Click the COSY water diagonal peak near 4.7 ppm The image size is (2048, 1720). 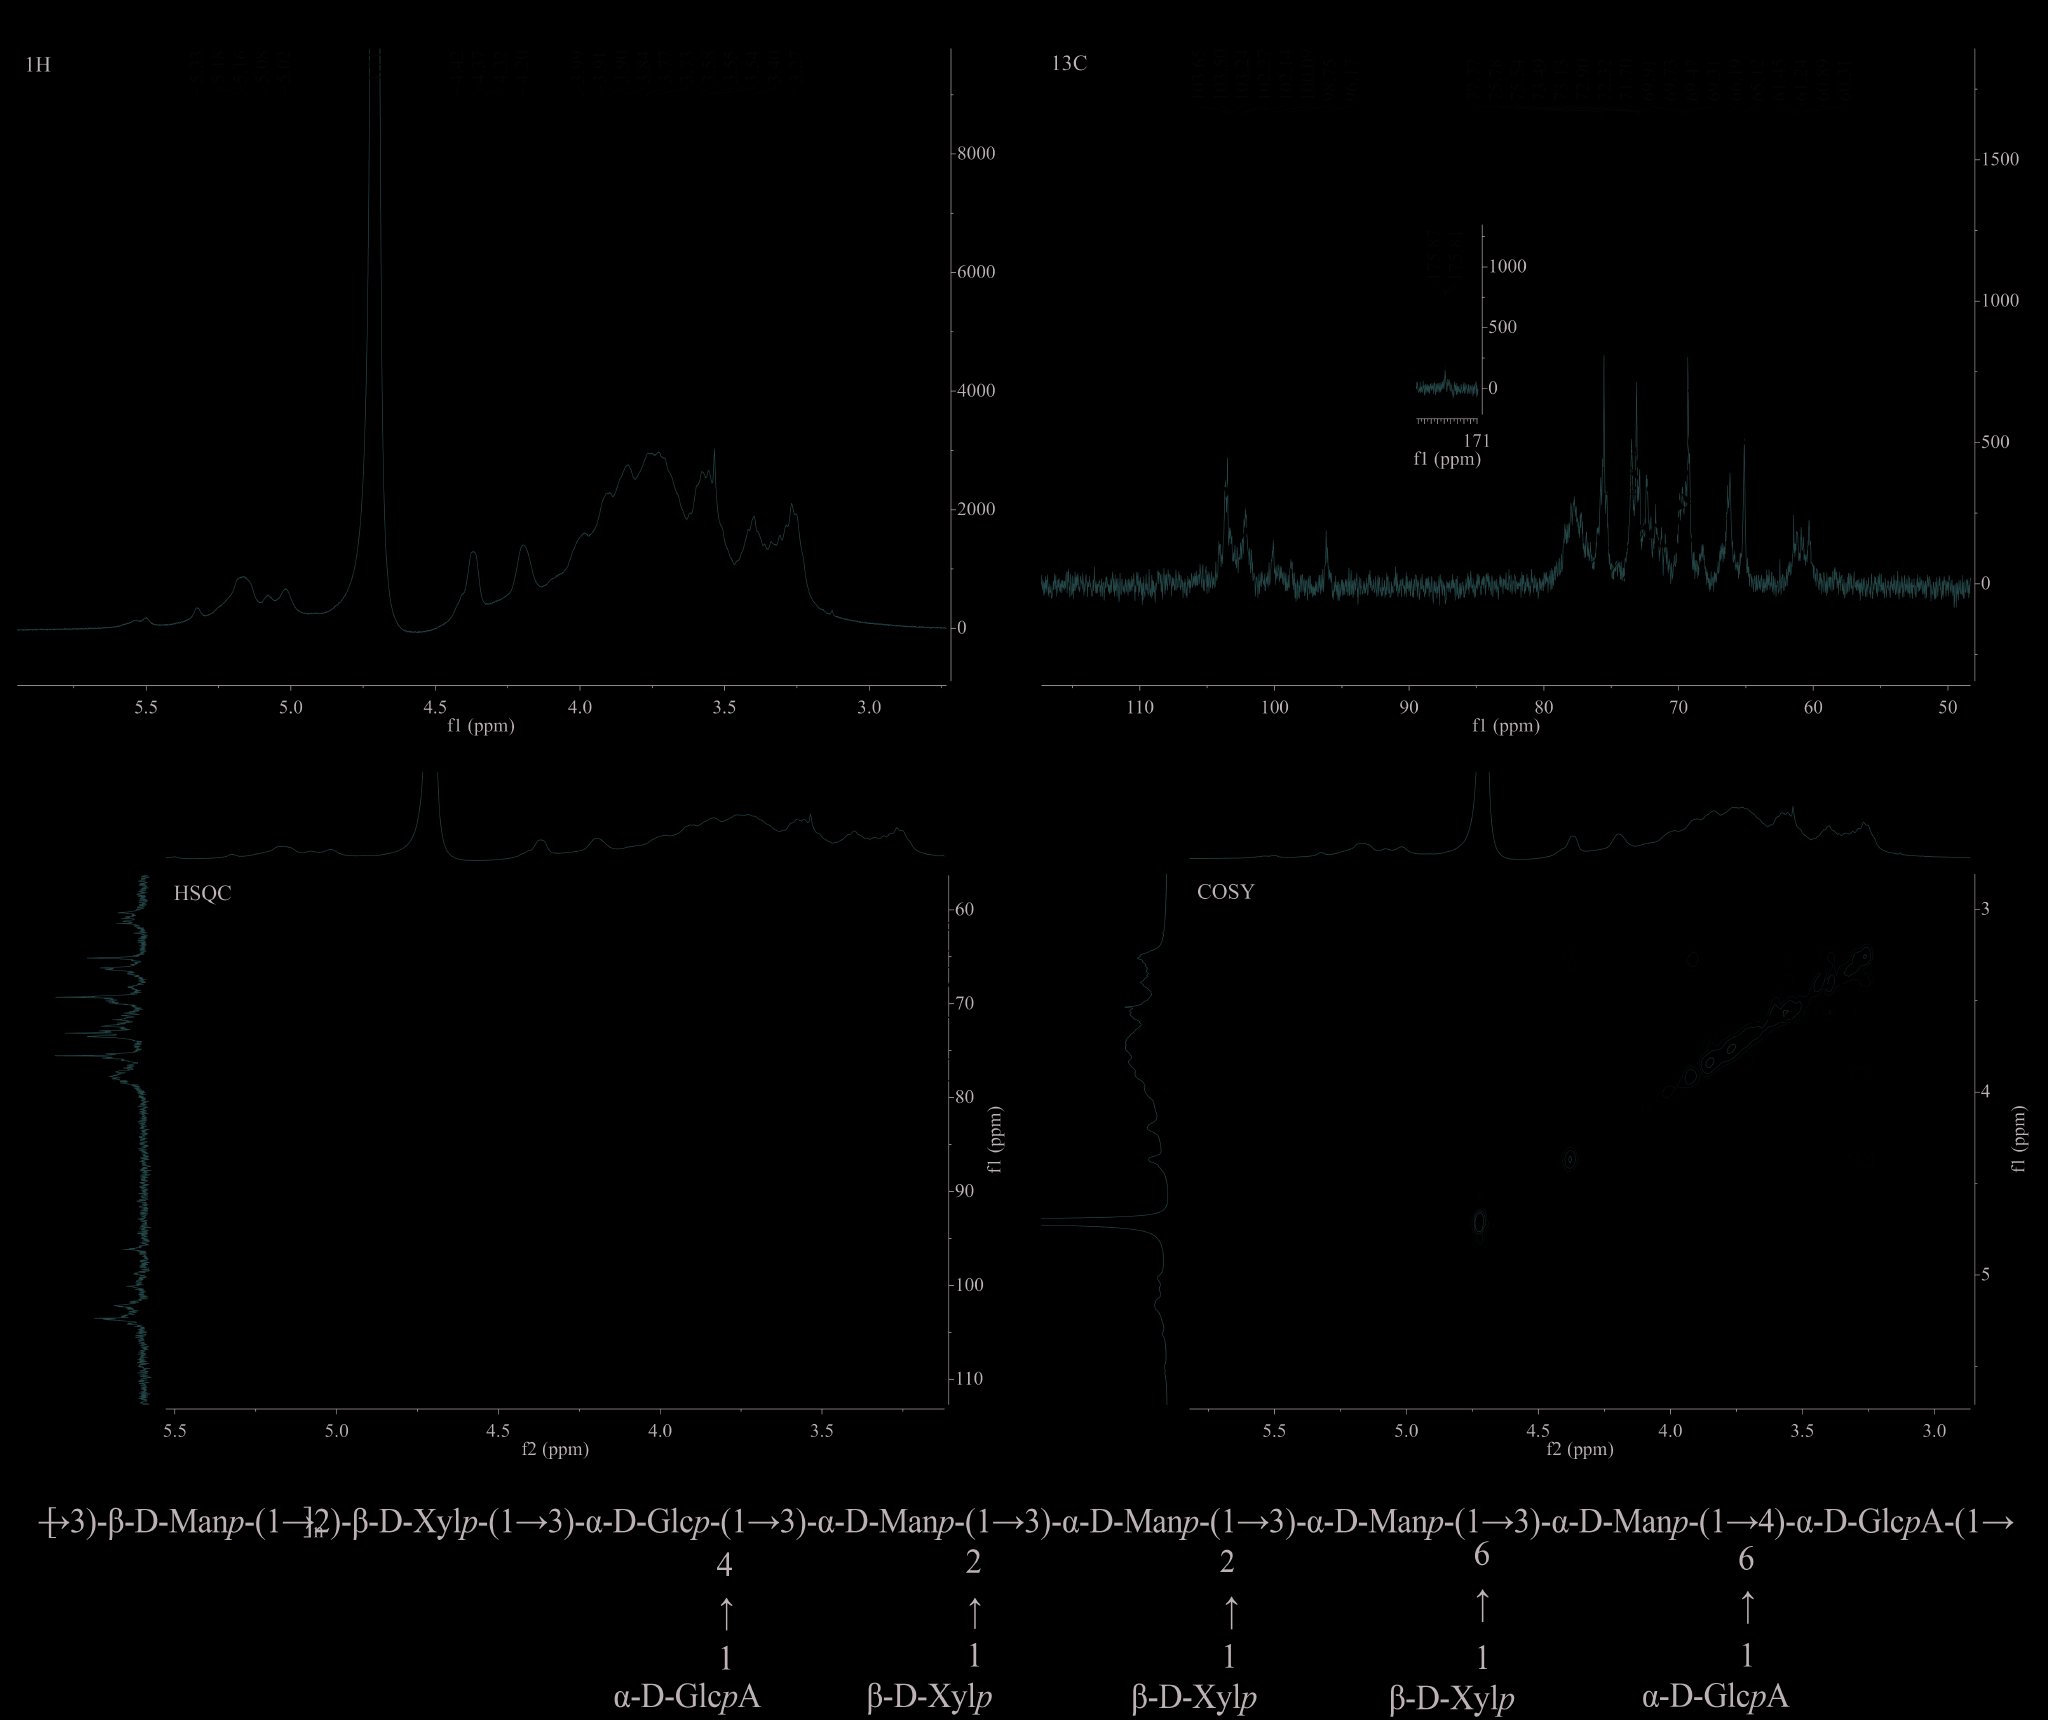click(x=1481, y=1221)
